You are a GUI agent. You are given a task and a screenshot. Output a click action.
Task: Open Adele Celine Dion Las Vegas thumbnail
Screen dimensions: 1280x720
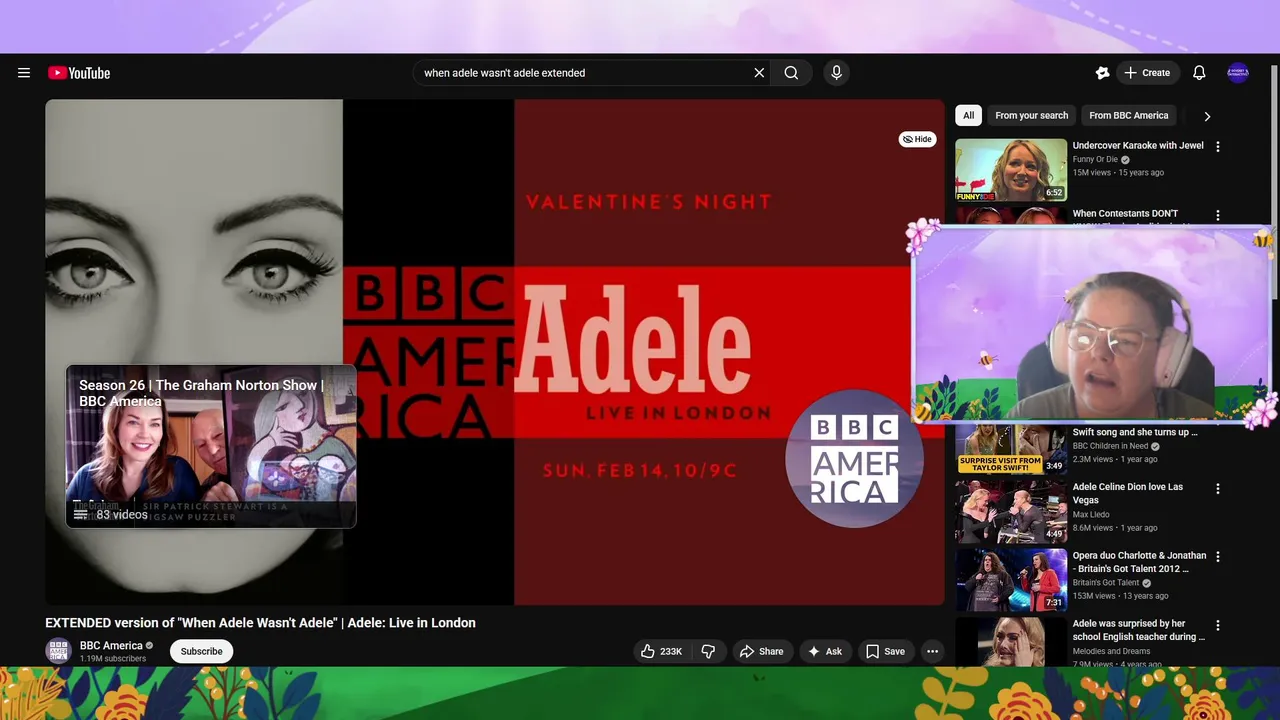tap(1011, 511)
